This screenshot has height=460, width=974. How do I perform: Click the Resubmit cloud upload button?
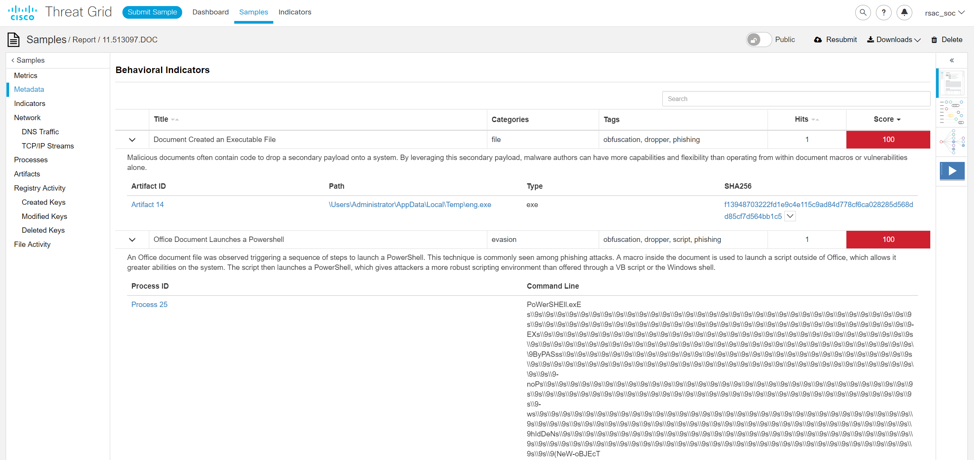(x=835, y=40)
